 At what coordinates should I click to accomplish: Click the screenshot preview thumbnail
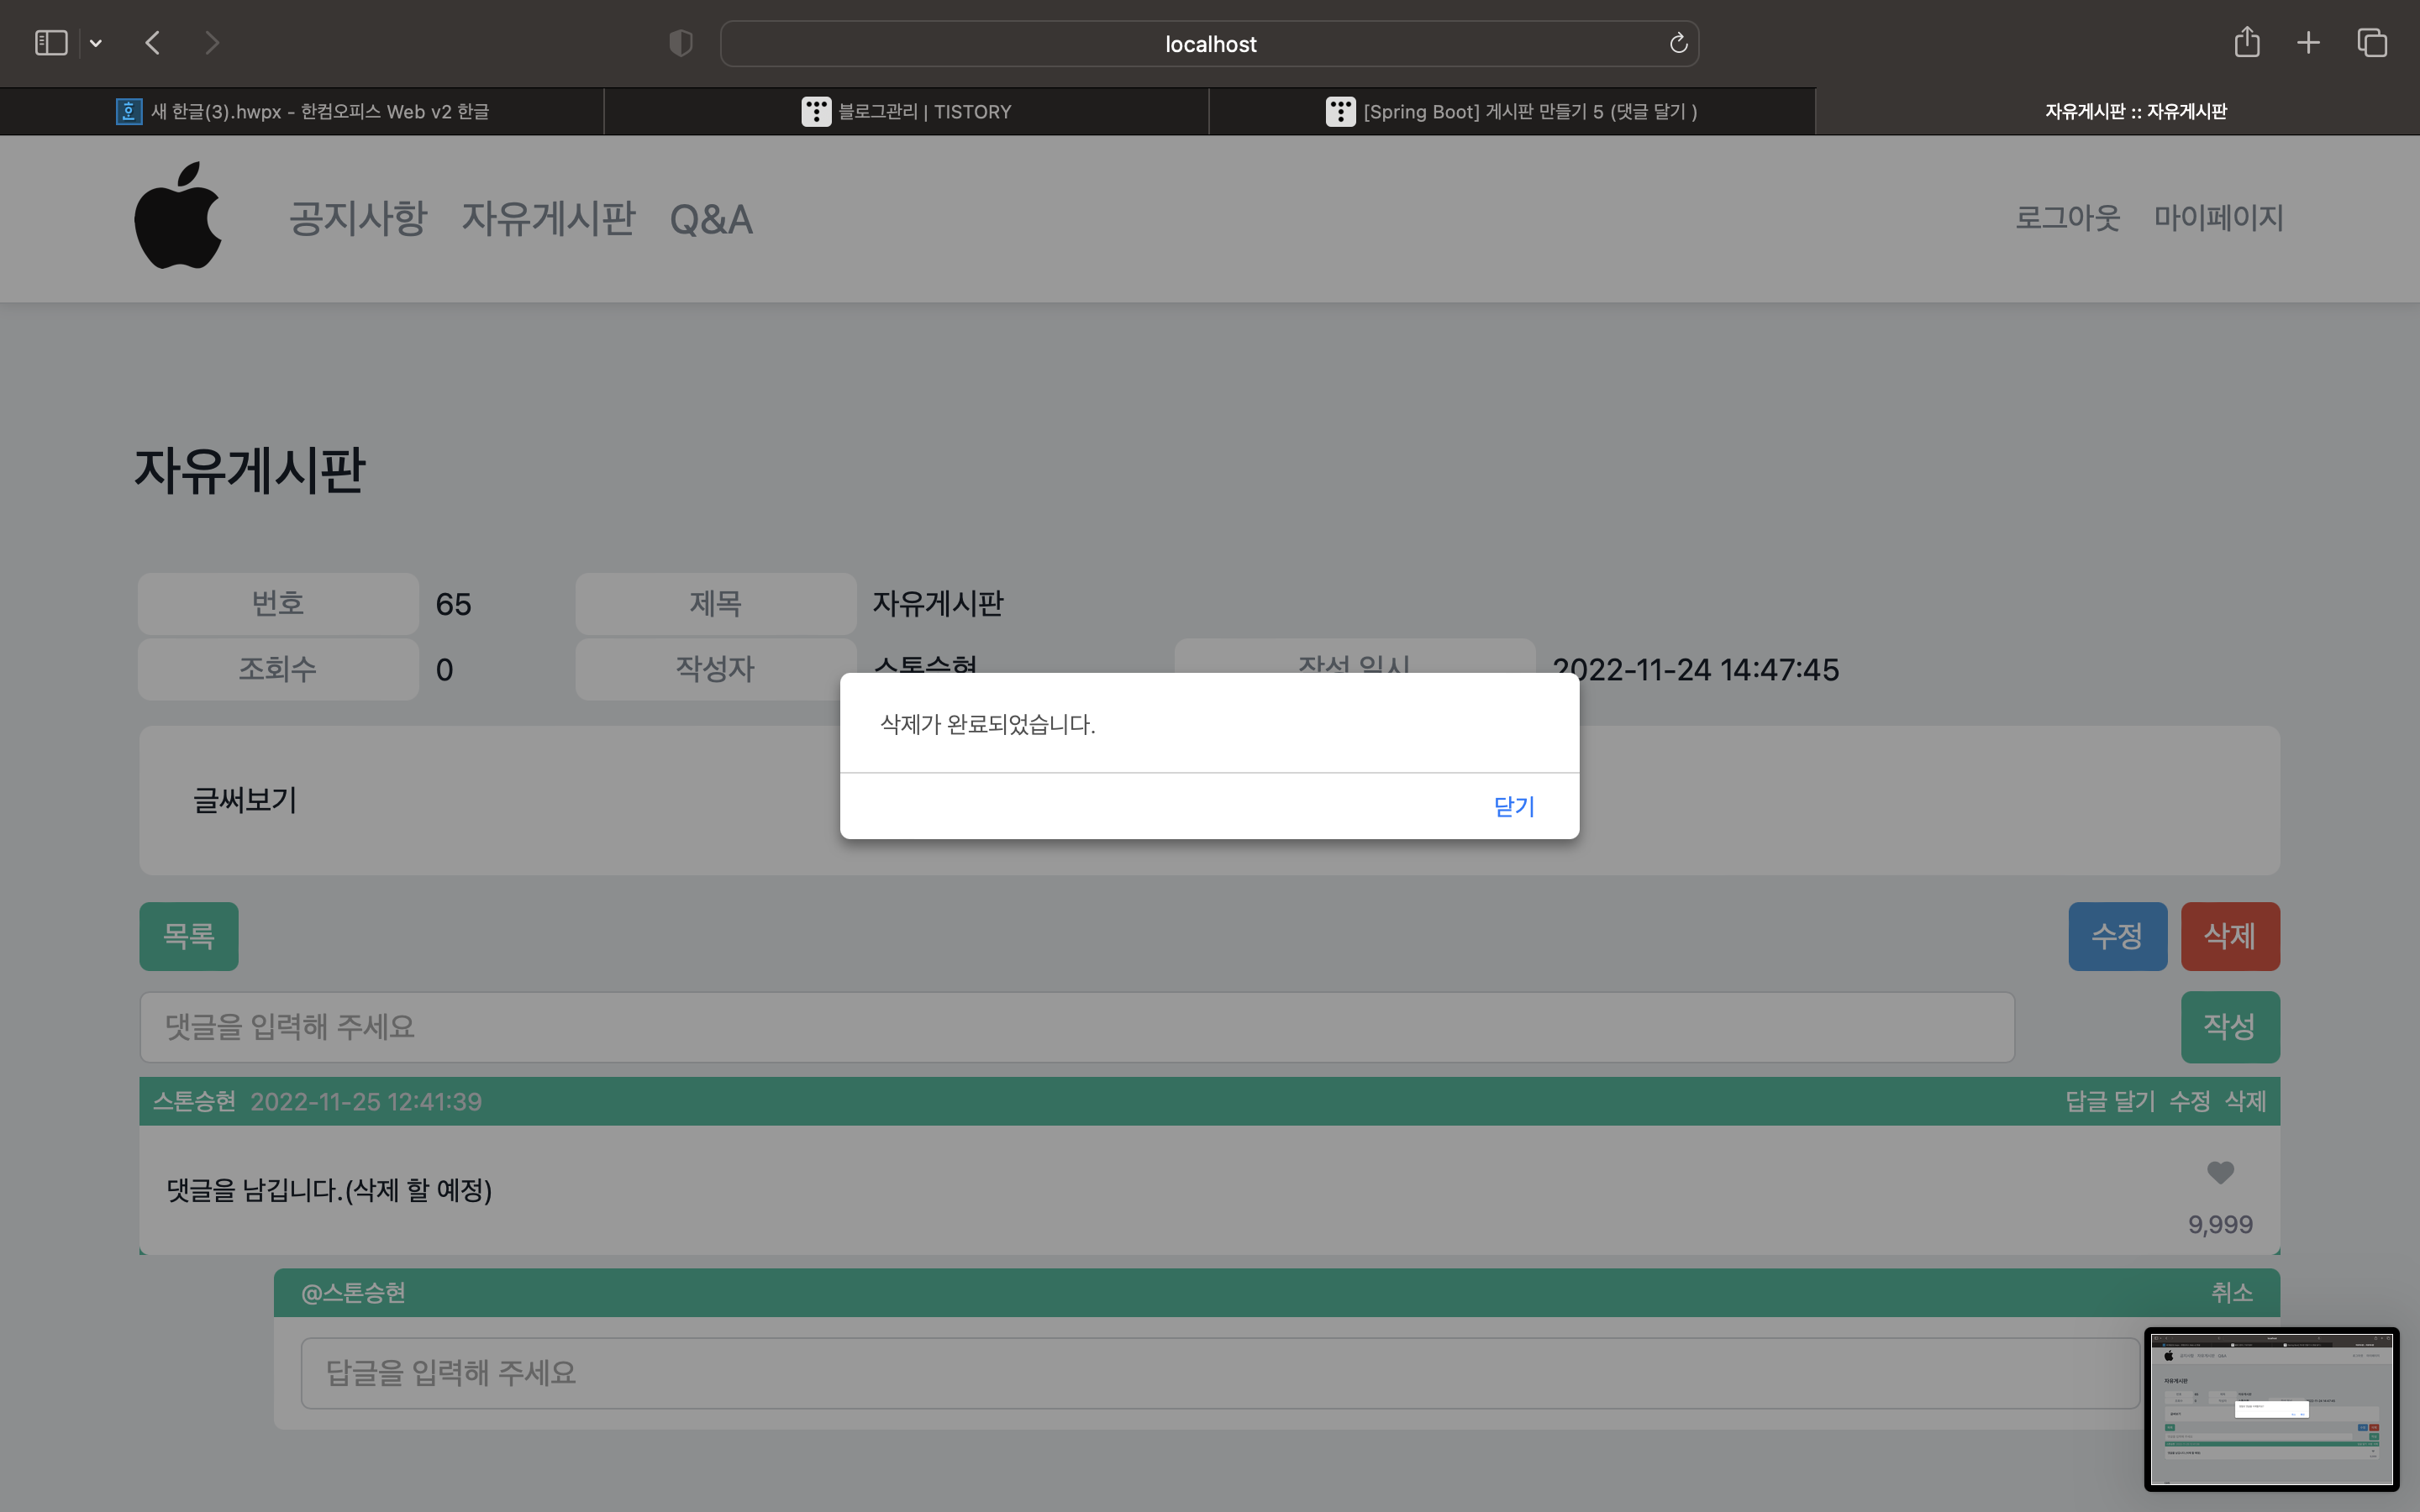[2271, 1408]
